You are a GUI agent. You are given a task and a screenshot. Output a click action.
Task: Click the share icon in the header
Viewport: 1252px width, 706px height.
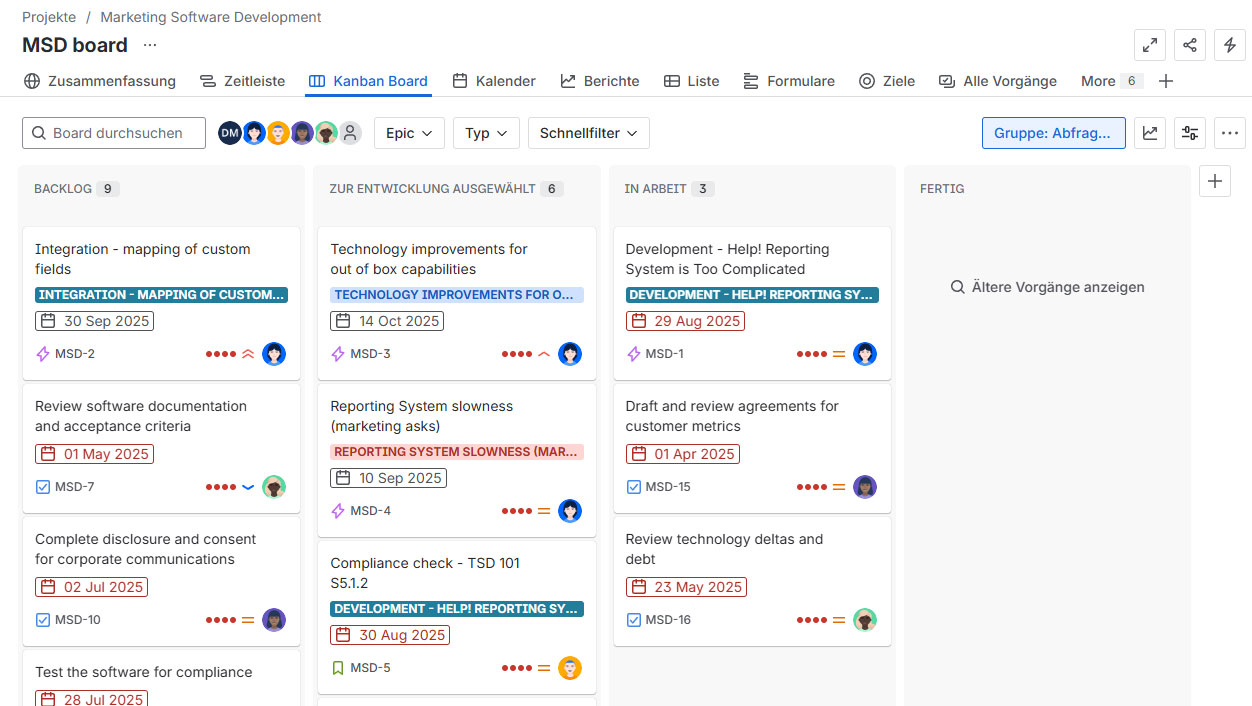point(1190,45)
